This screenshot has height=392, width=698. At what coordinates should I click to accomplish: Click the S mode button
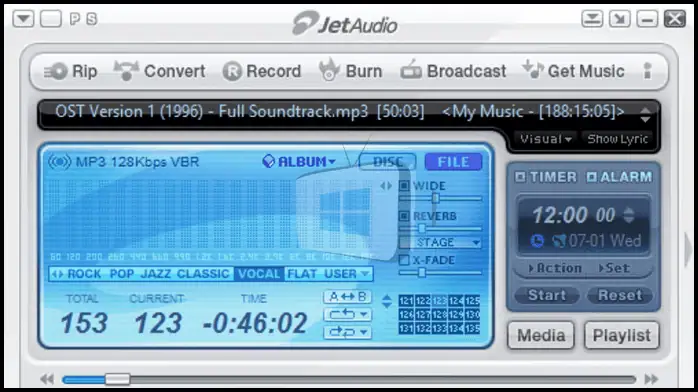(x=92, y=19)
